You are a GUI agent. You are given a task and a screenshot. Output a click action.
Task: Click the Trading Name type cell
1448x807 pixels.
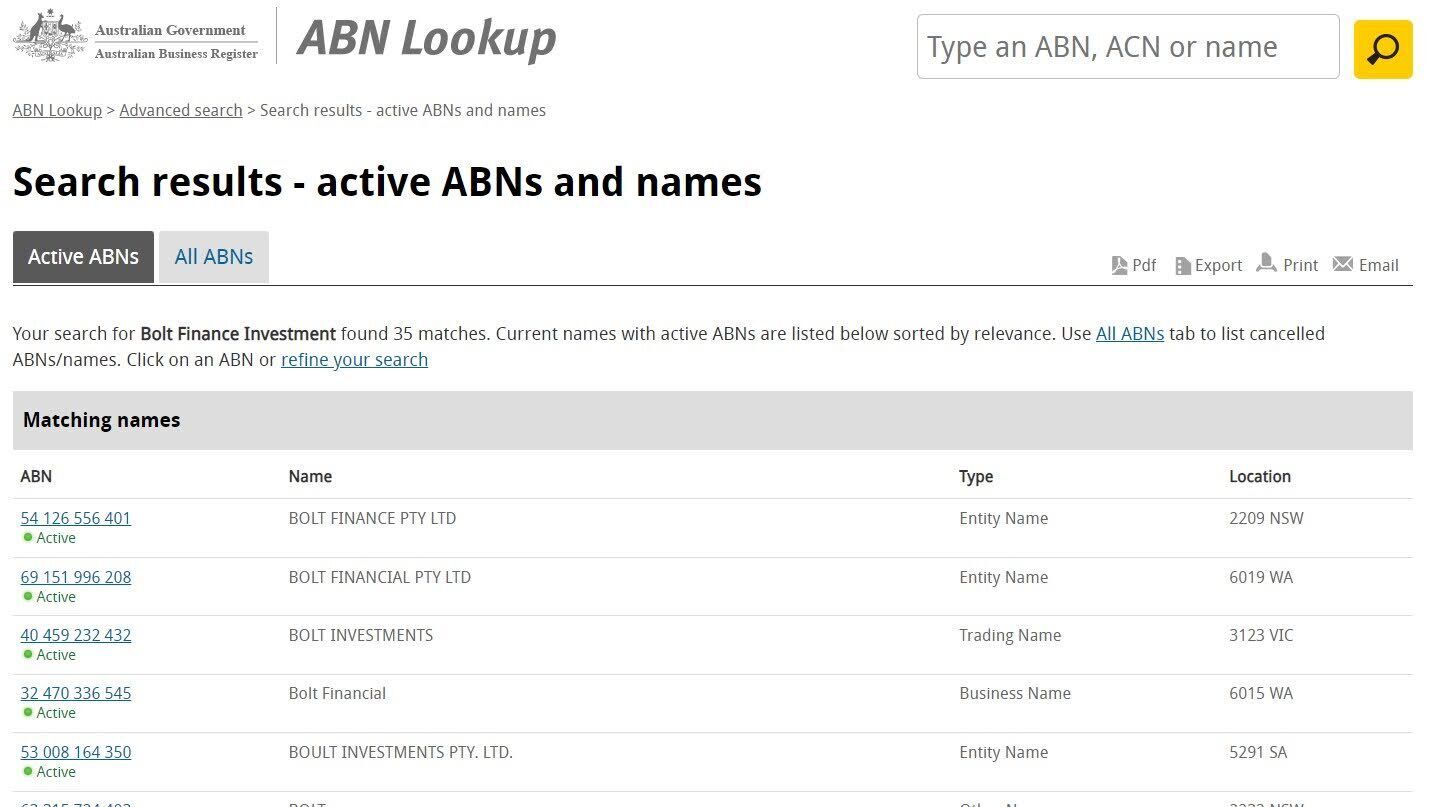[1010, 635]
